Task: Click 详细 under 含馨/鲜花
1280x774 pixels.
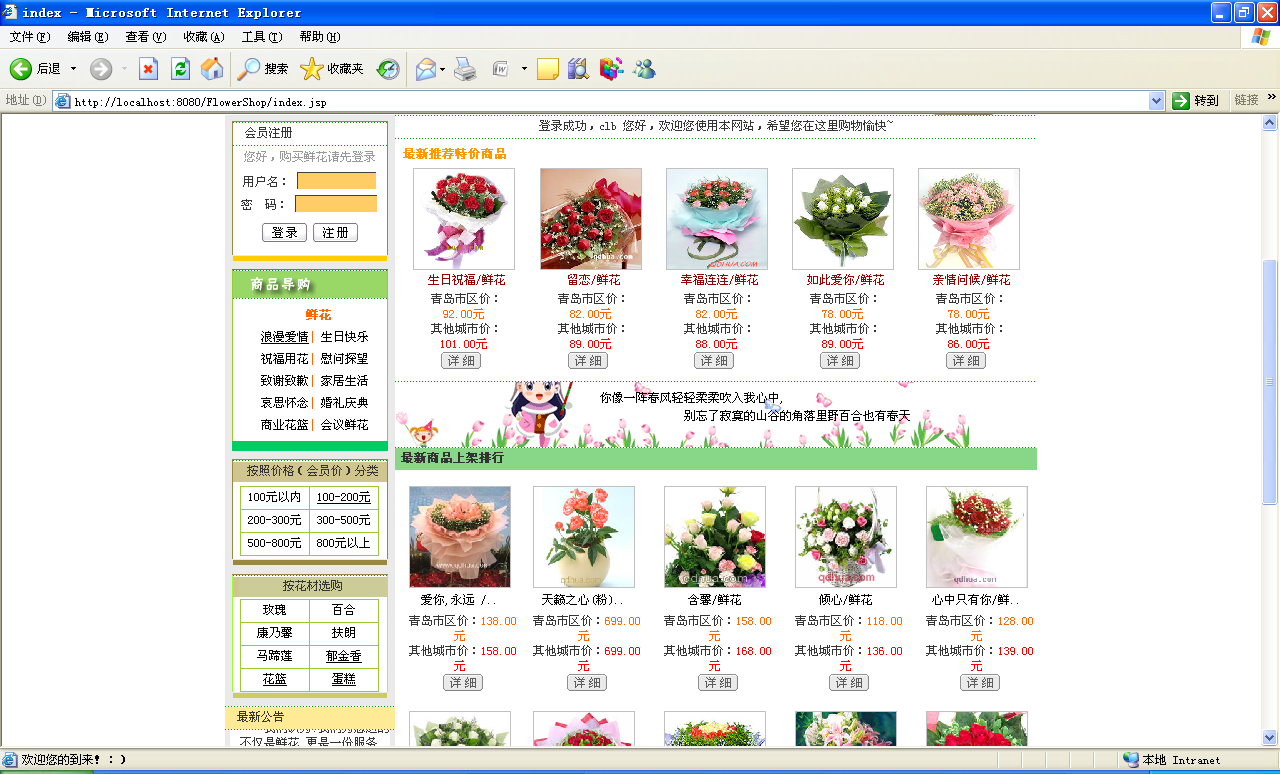Action: point(718,683)
